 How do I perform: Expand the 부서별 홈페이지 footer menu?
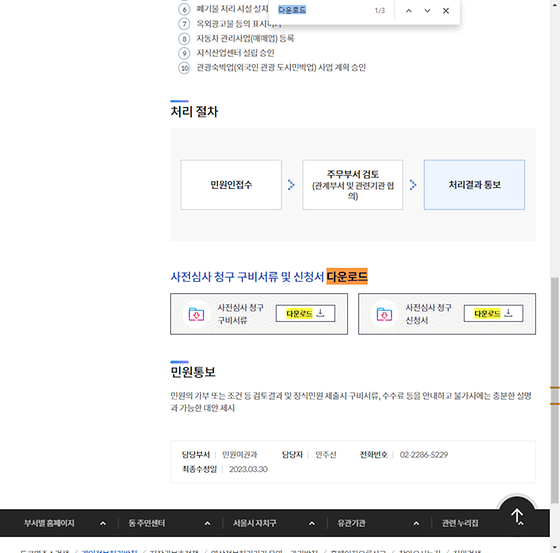coord(65,523)
